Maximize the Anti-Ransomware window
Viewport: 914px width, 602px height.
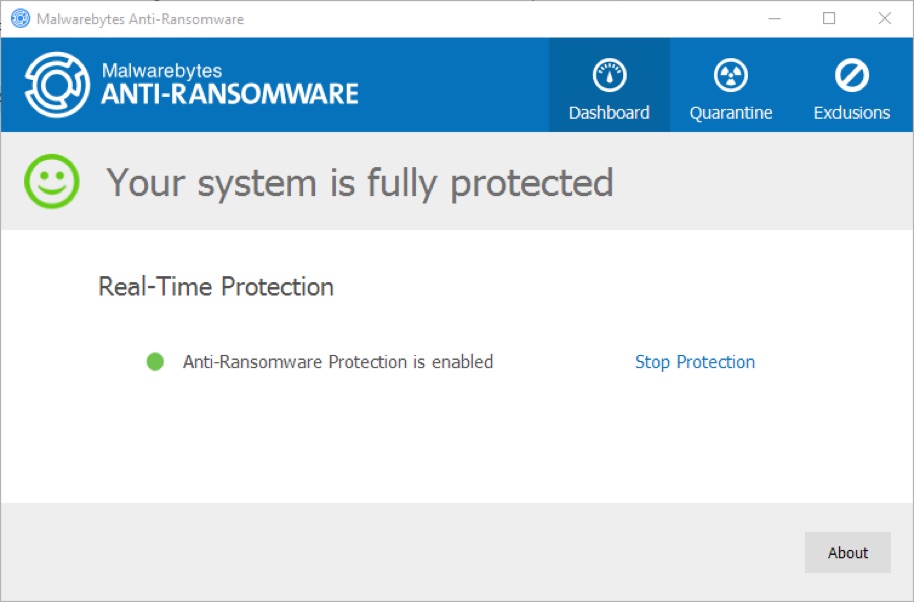[x=829, y=19]
